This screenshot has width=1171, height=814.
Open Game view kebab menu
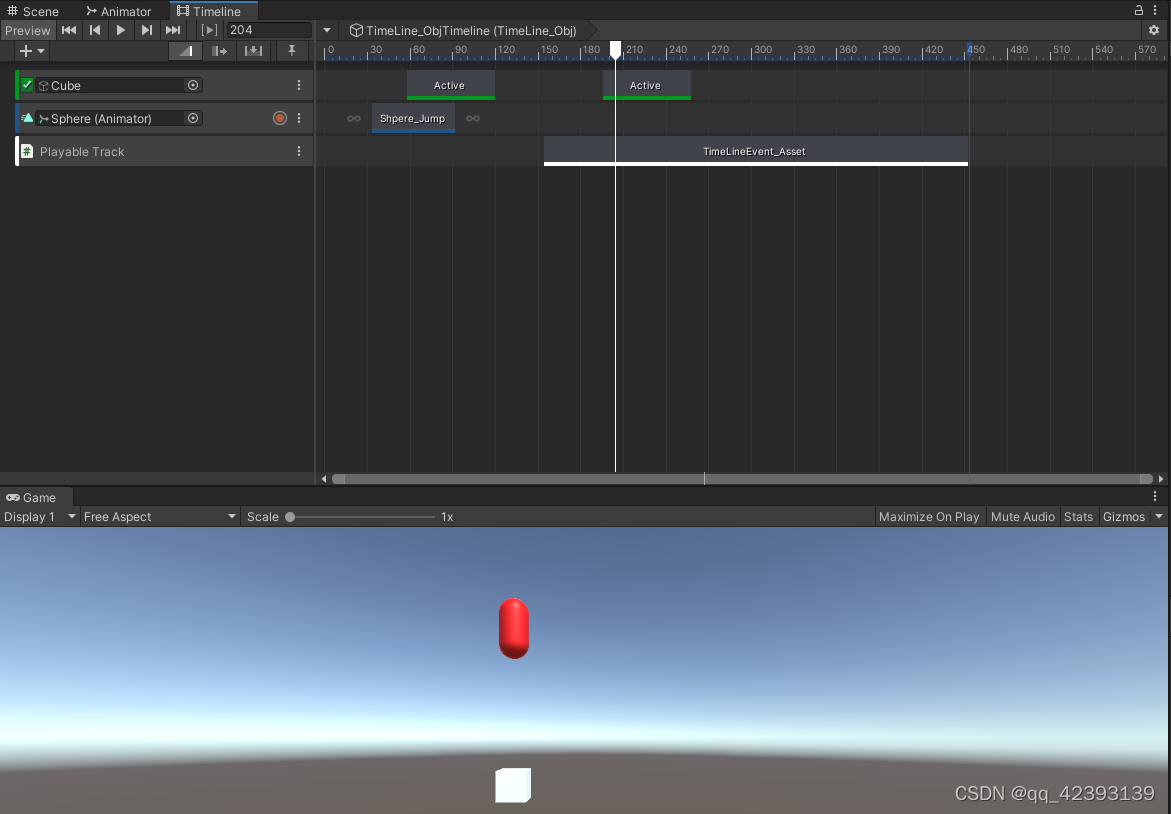tap(1155, 497)
